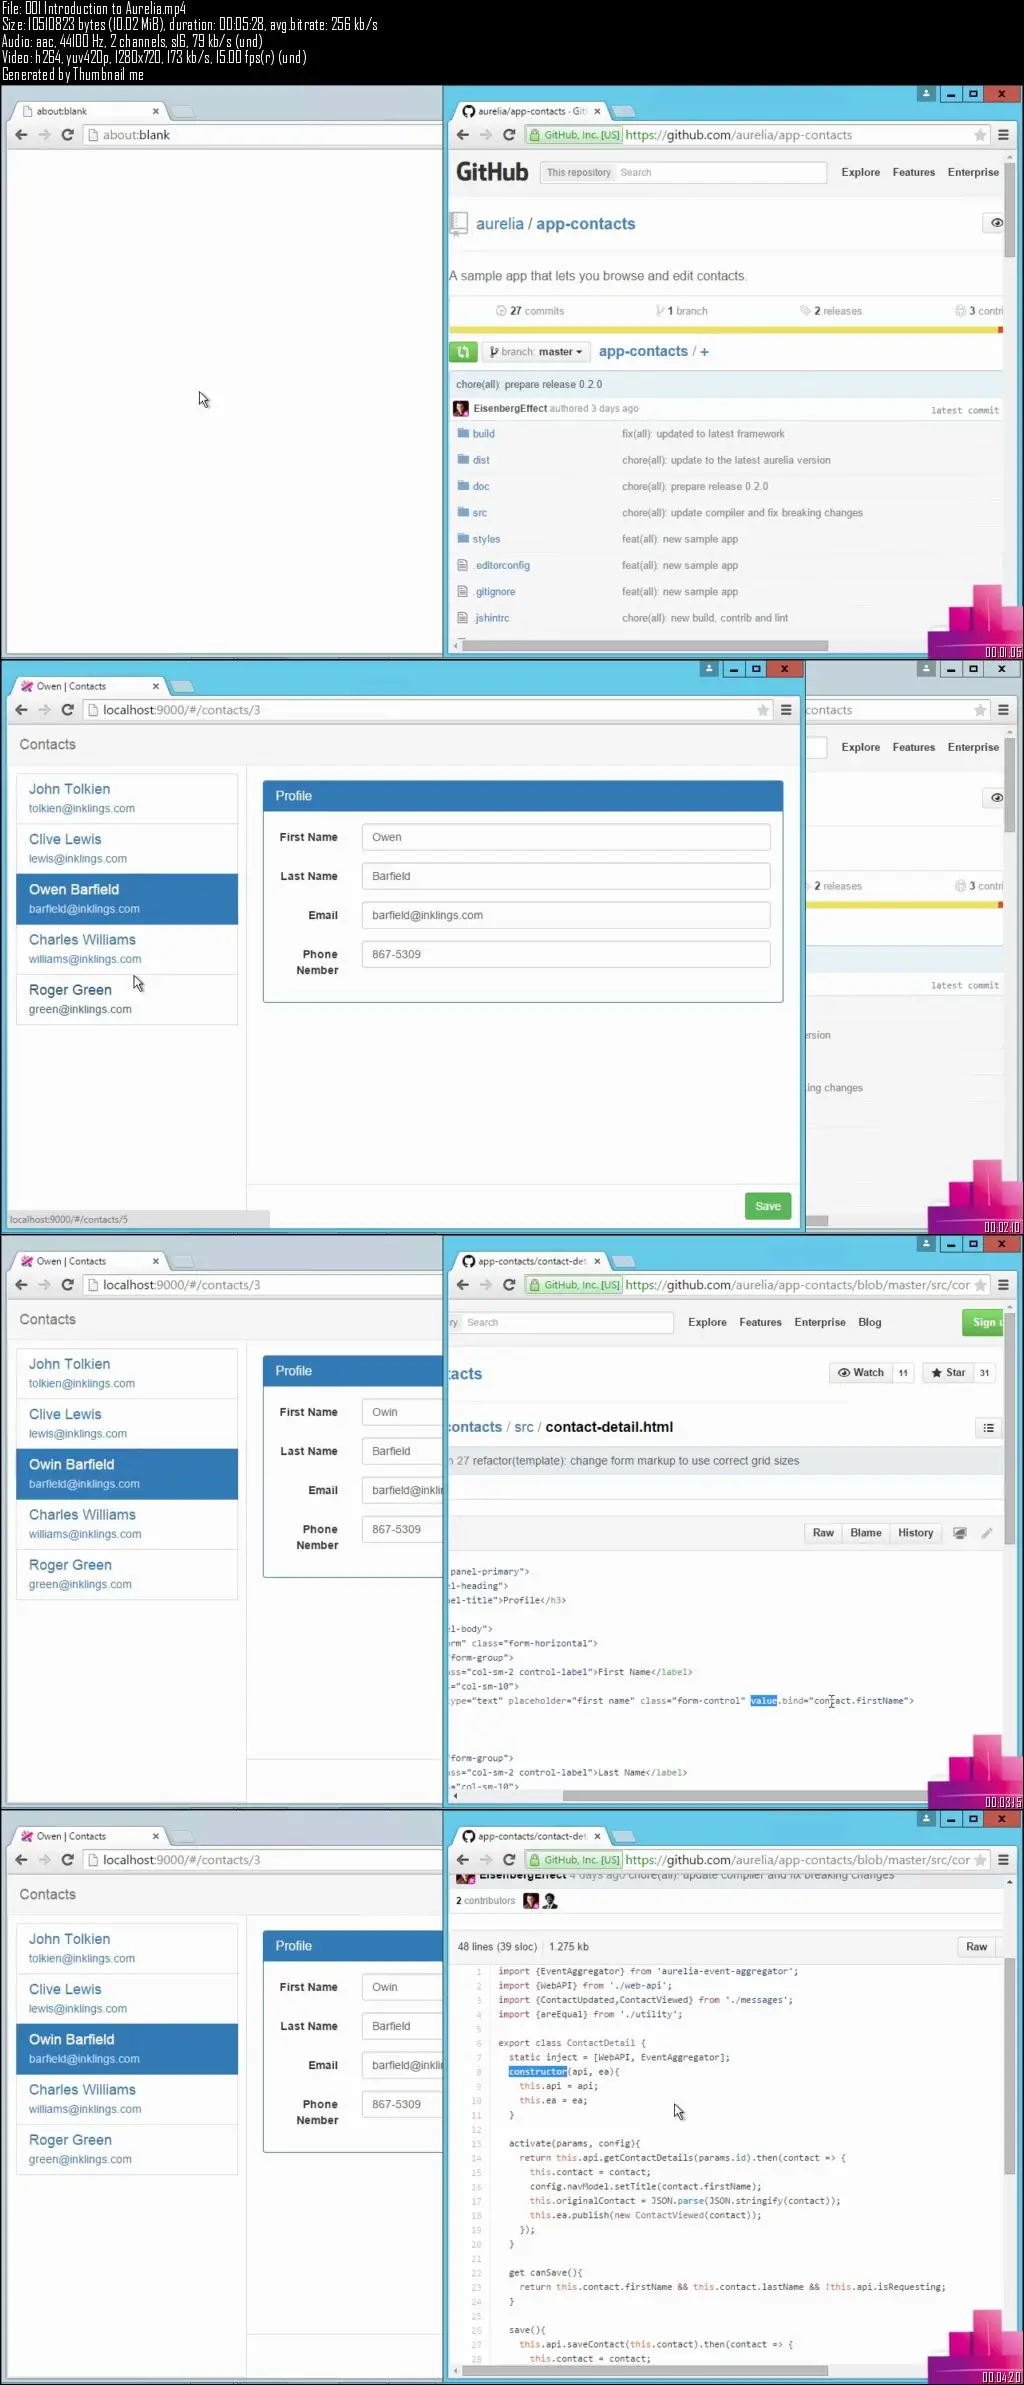Click the desktop icon beside History button
Viewport: 1024px width, 2385px height.
click(x=960, y=1533)
